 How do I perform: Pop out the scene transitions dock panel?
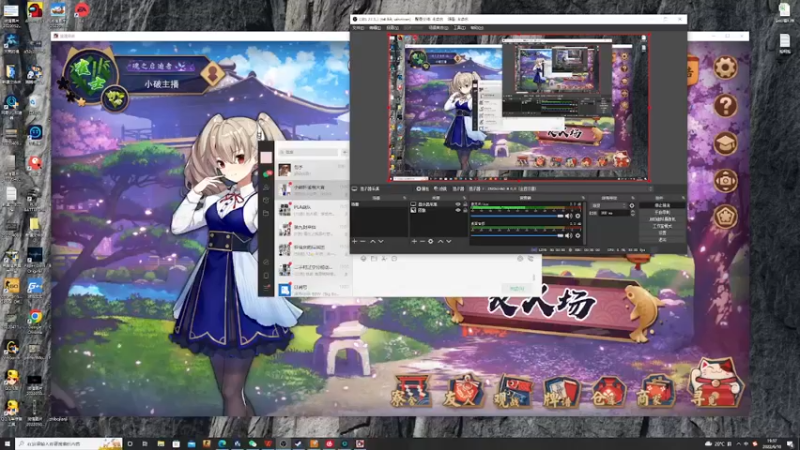(x=633, y=198)
